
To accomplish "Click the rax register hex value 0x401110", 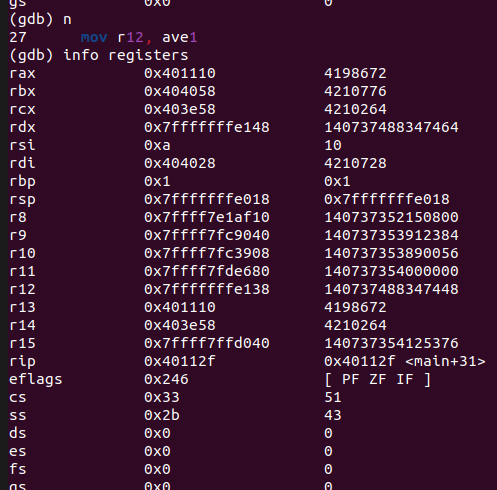I will (x=180, y=73).
